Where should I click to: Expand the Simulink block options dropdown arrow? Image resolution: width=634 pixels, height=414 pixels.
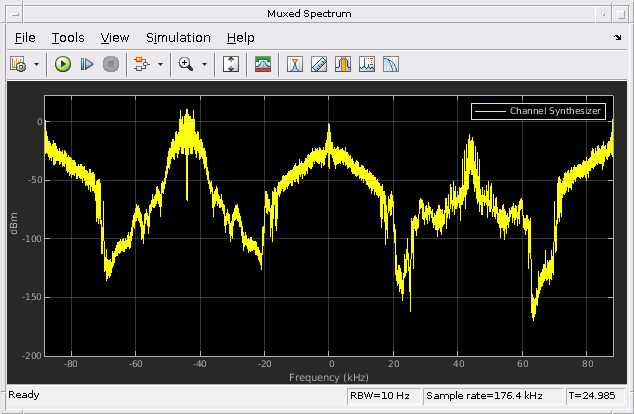[160, 64]
